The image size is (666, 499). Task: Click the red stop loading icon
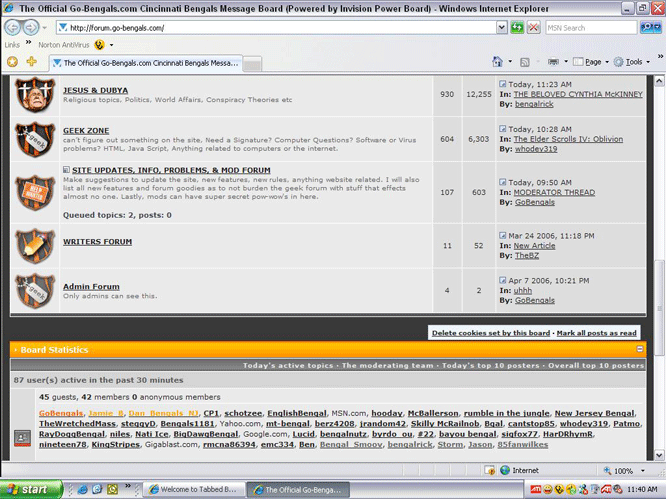[534, 28]
